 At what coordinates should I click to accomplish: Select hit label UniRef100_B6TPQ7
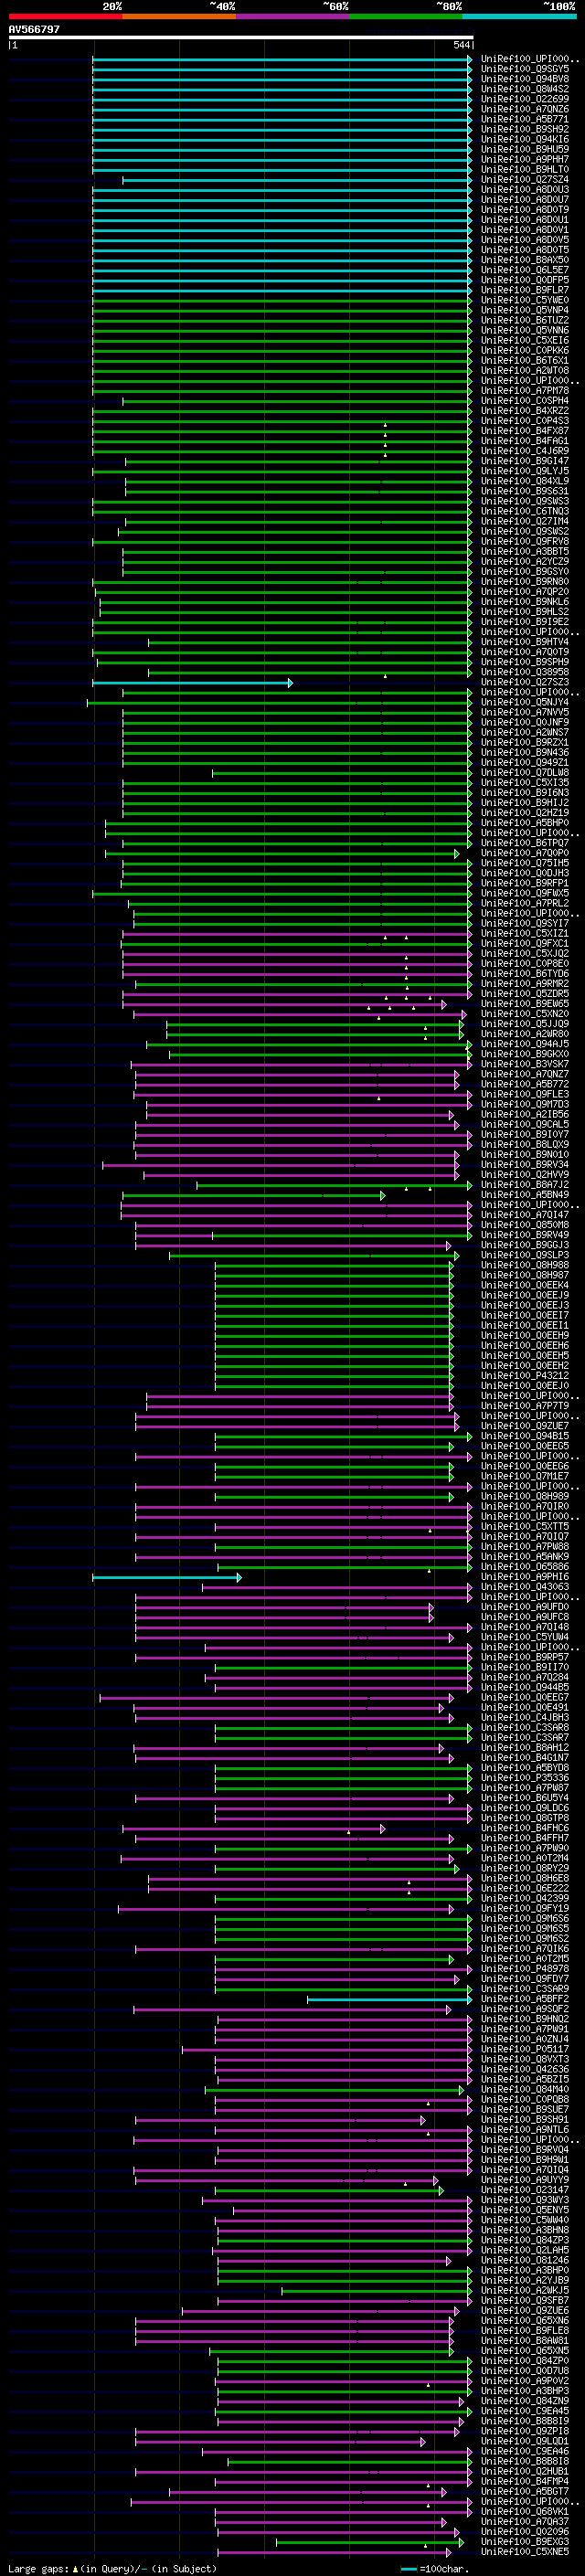(x=524, y=843)
